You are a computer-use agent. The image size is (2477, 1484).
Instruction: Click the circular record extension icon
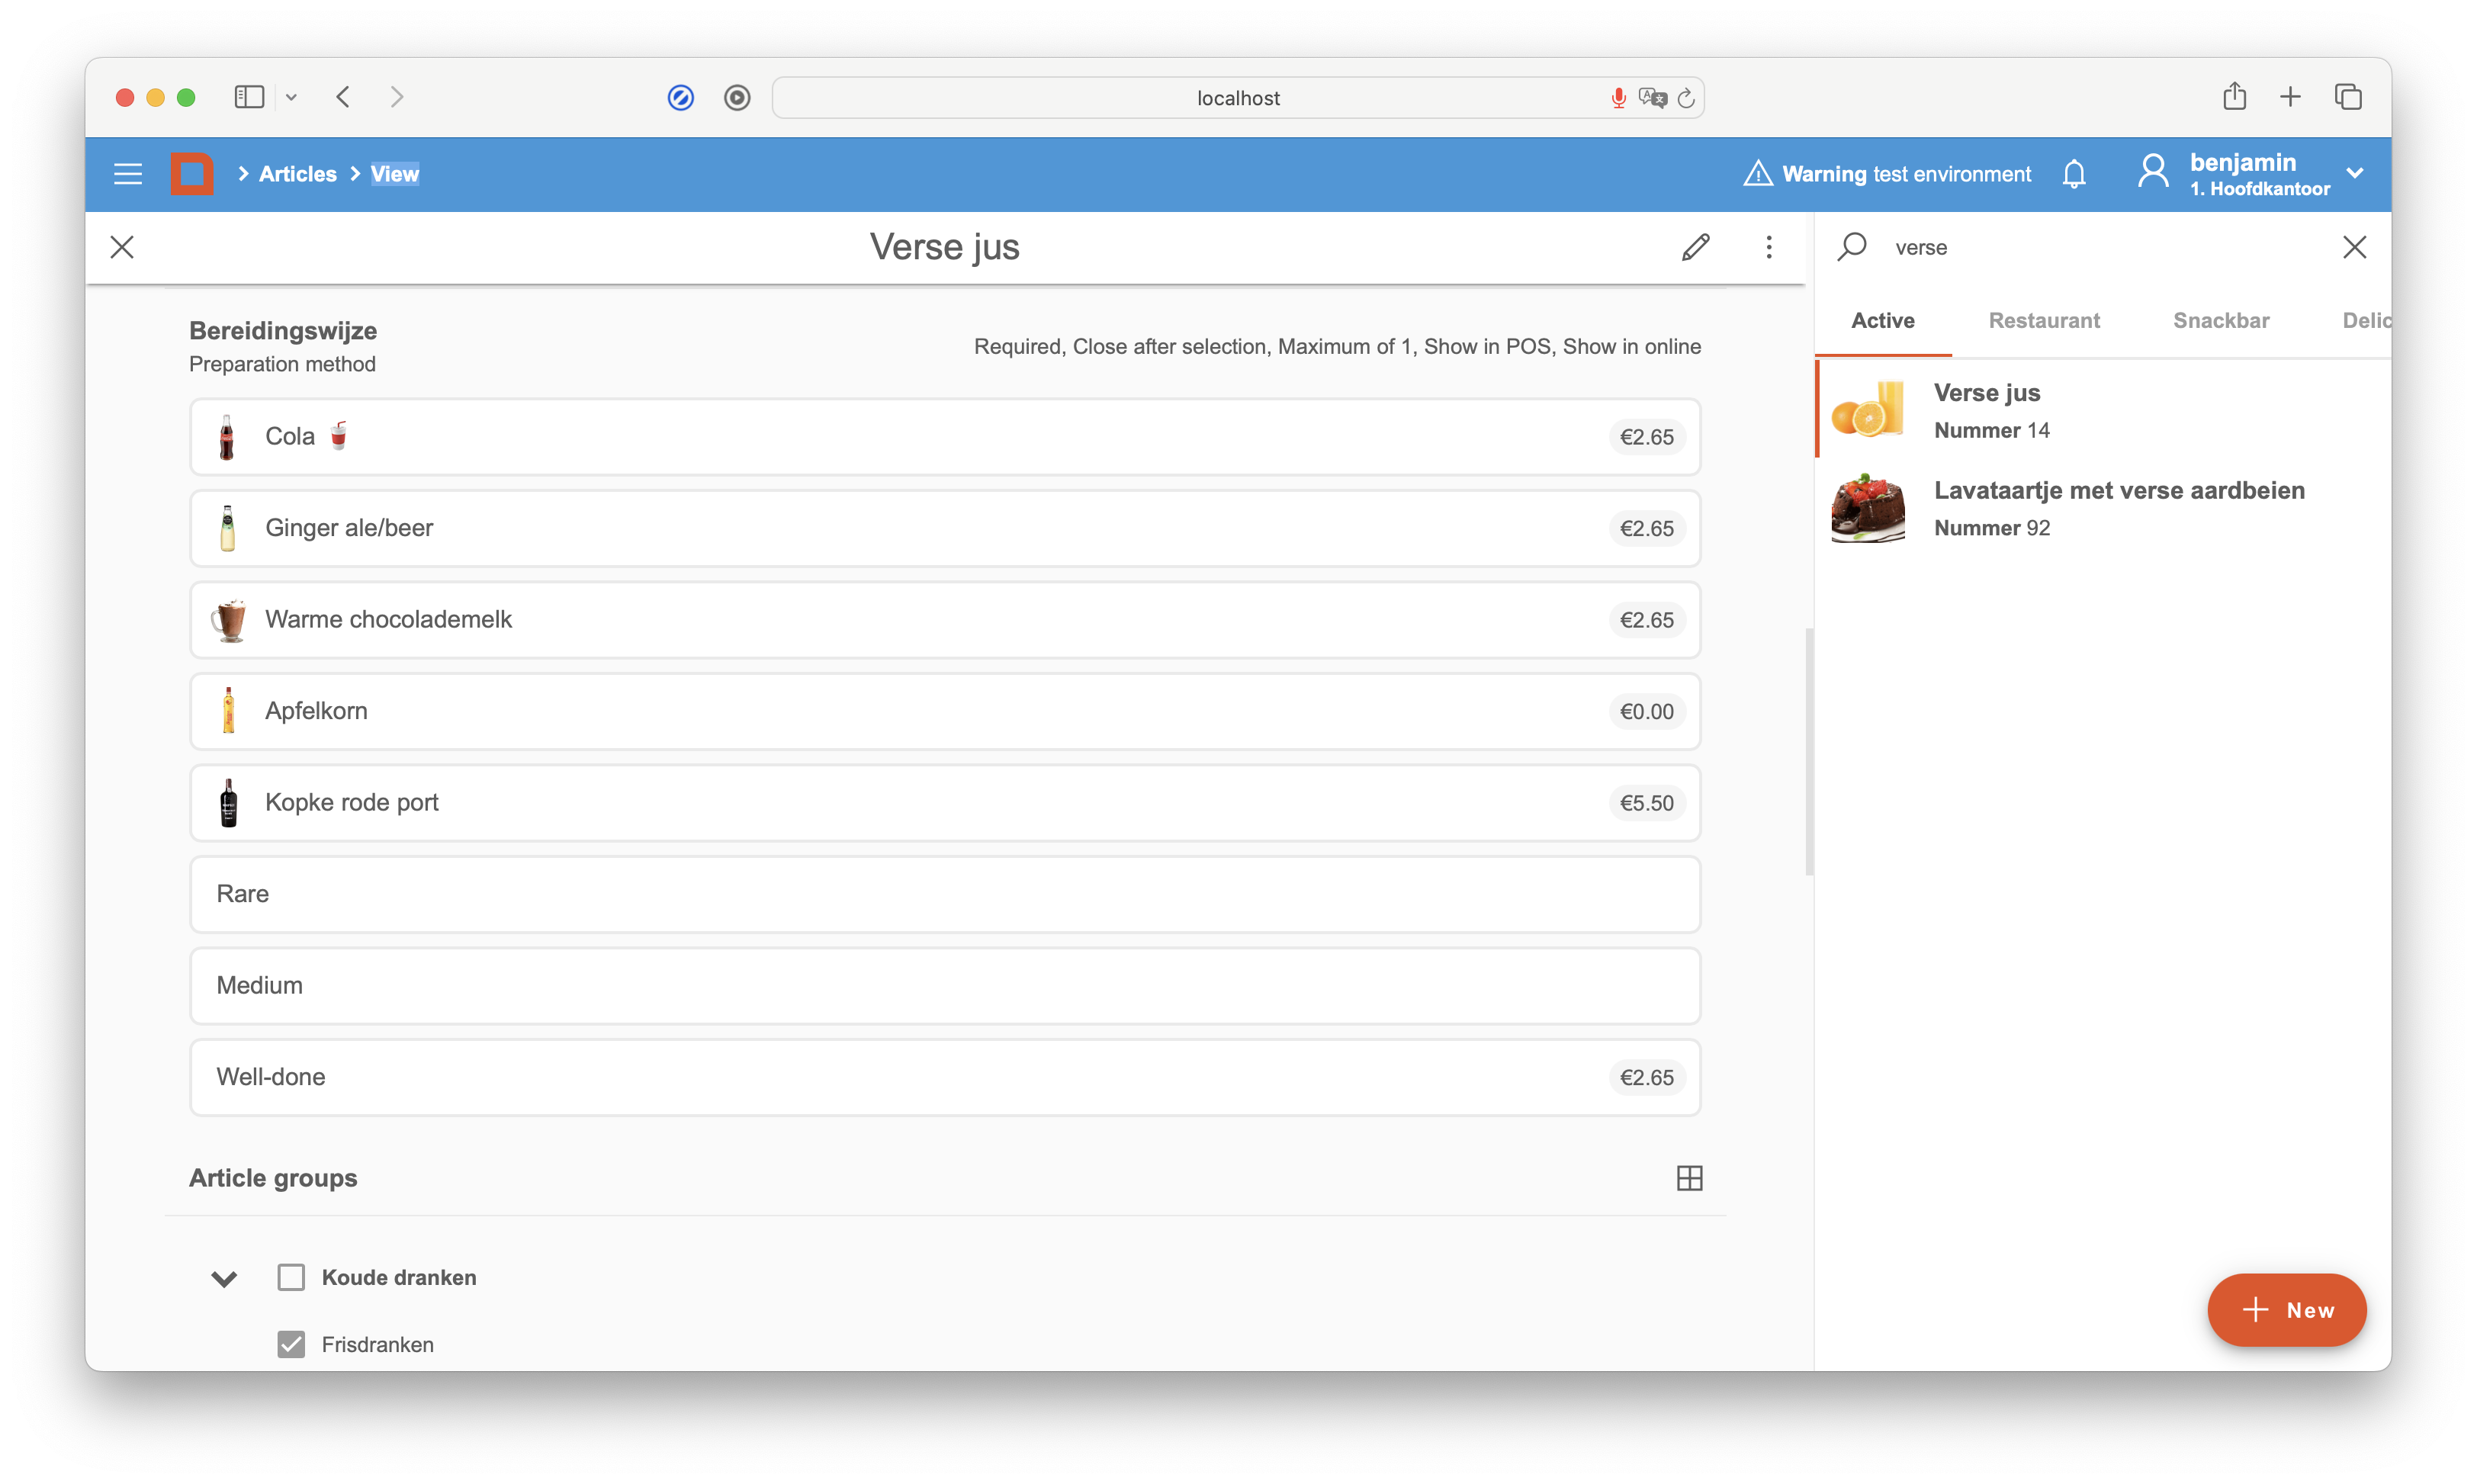(x=737, y=98)
